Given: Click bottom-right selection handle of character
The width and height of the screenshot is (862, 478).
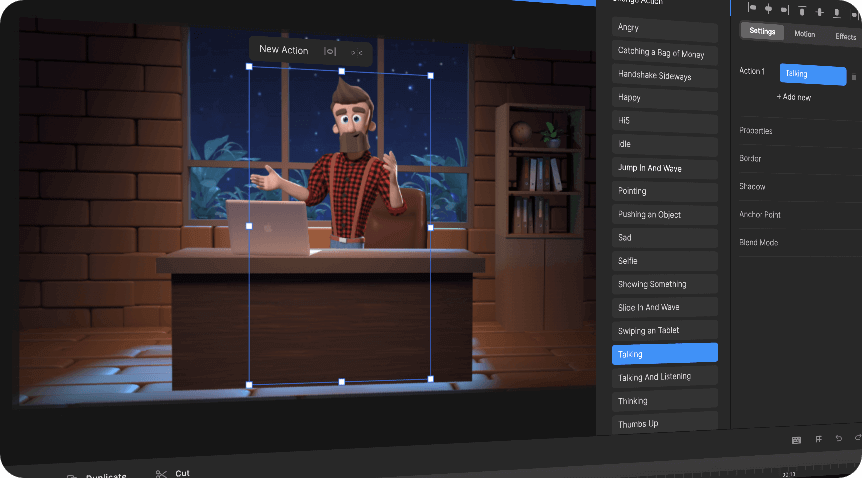Looking at the screenshot, I should point(430,379).
